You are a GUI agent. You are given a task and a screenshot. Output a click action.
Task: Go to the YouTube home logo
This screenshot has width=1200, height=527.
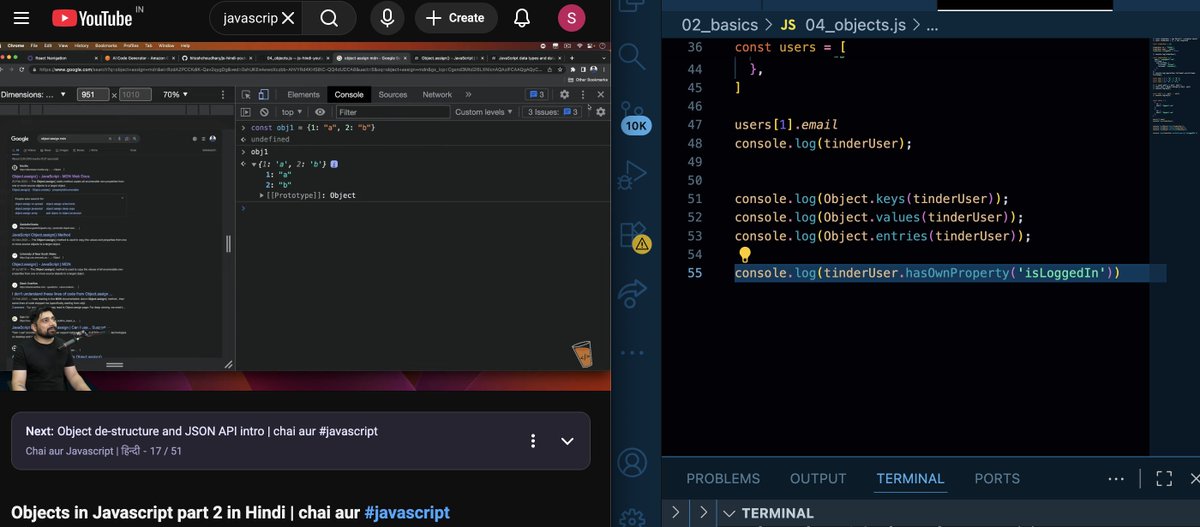tap(91, 18)
